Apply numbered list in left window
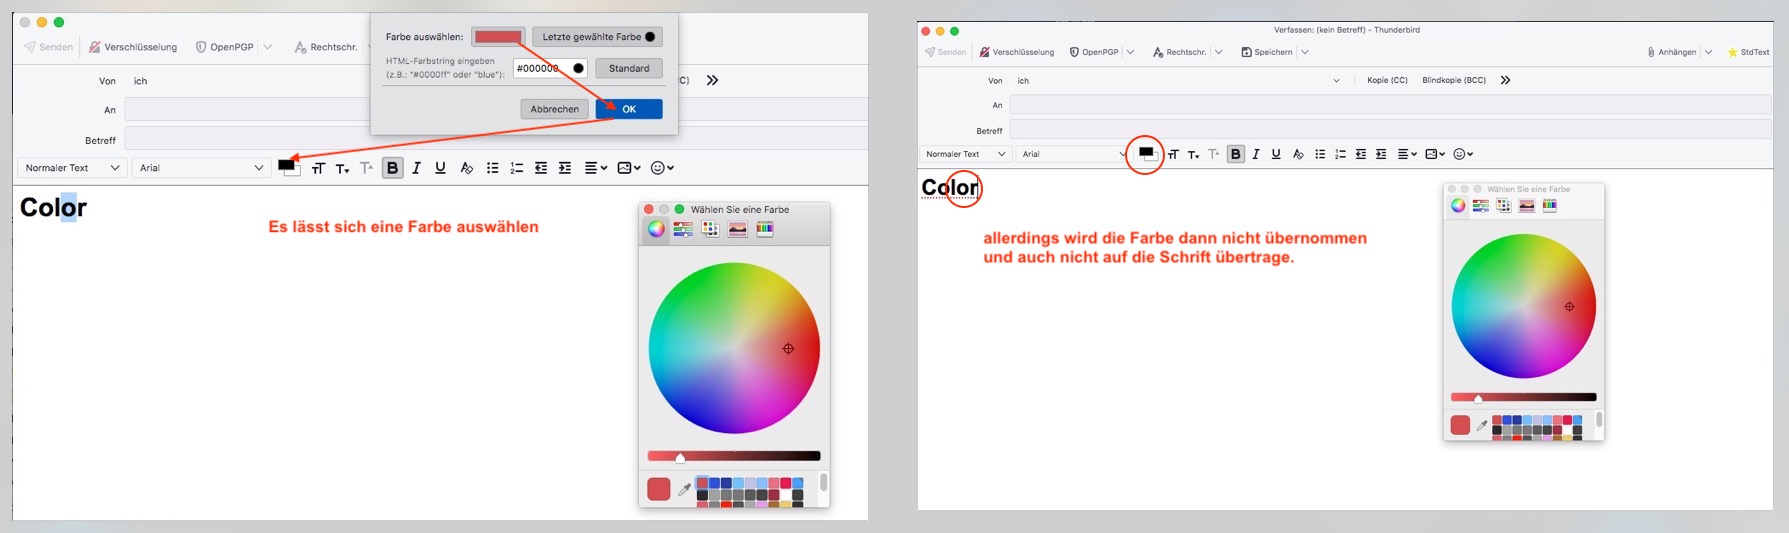The image size is (1789, 533). 516,168
